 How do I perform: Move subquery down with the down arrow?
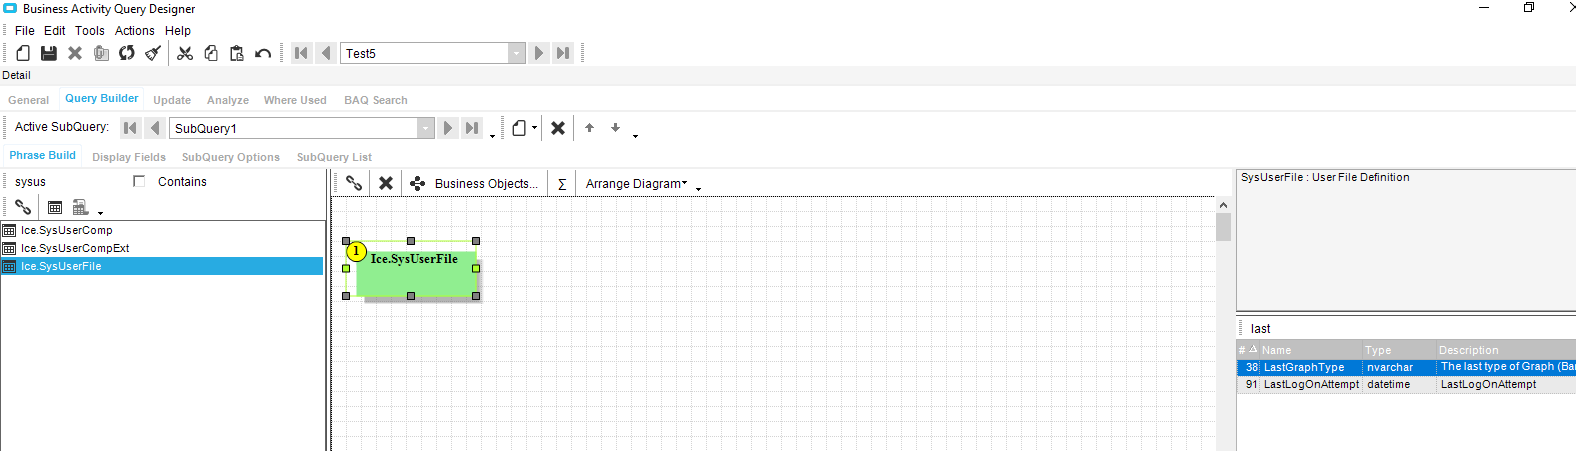pos(615,128)
